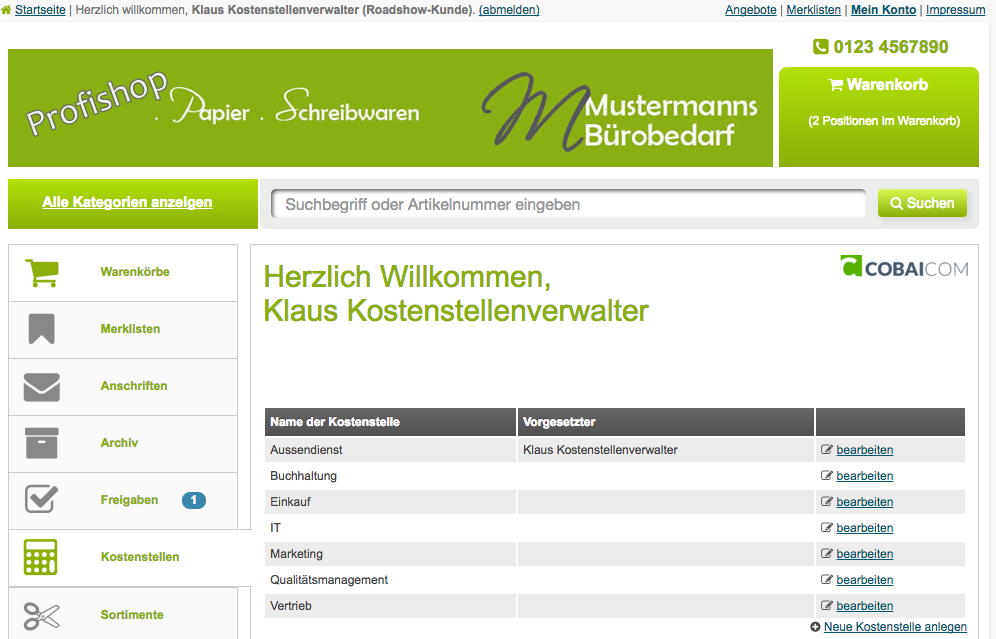Click the search input field

click(x=568, y=203)
